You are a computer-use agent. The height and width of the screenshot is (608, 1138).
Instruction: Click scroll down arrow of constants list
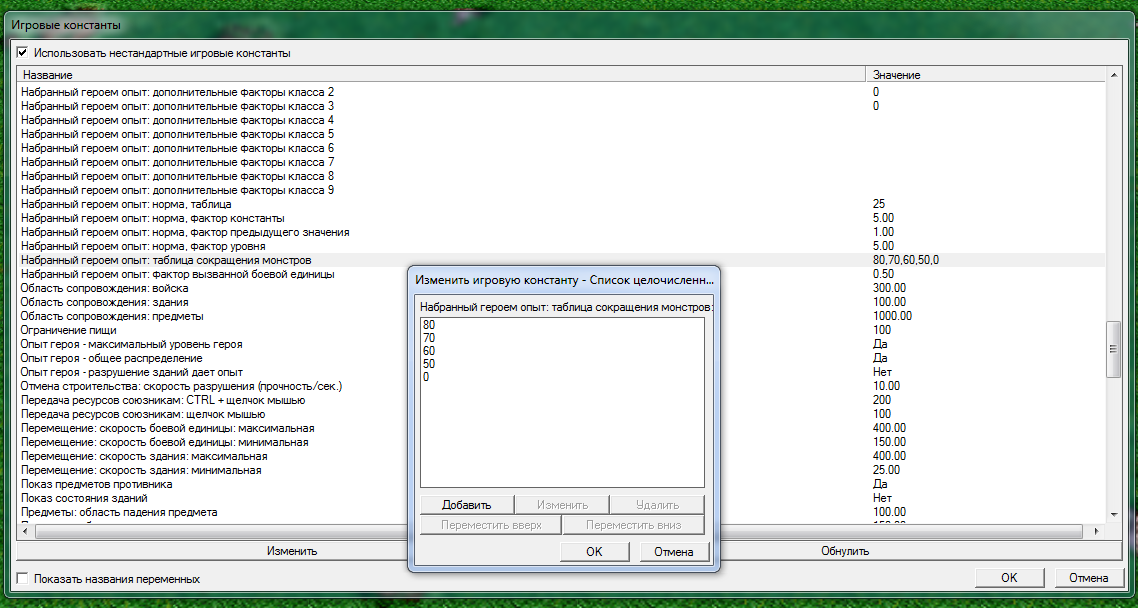[x=1113, y=516]
